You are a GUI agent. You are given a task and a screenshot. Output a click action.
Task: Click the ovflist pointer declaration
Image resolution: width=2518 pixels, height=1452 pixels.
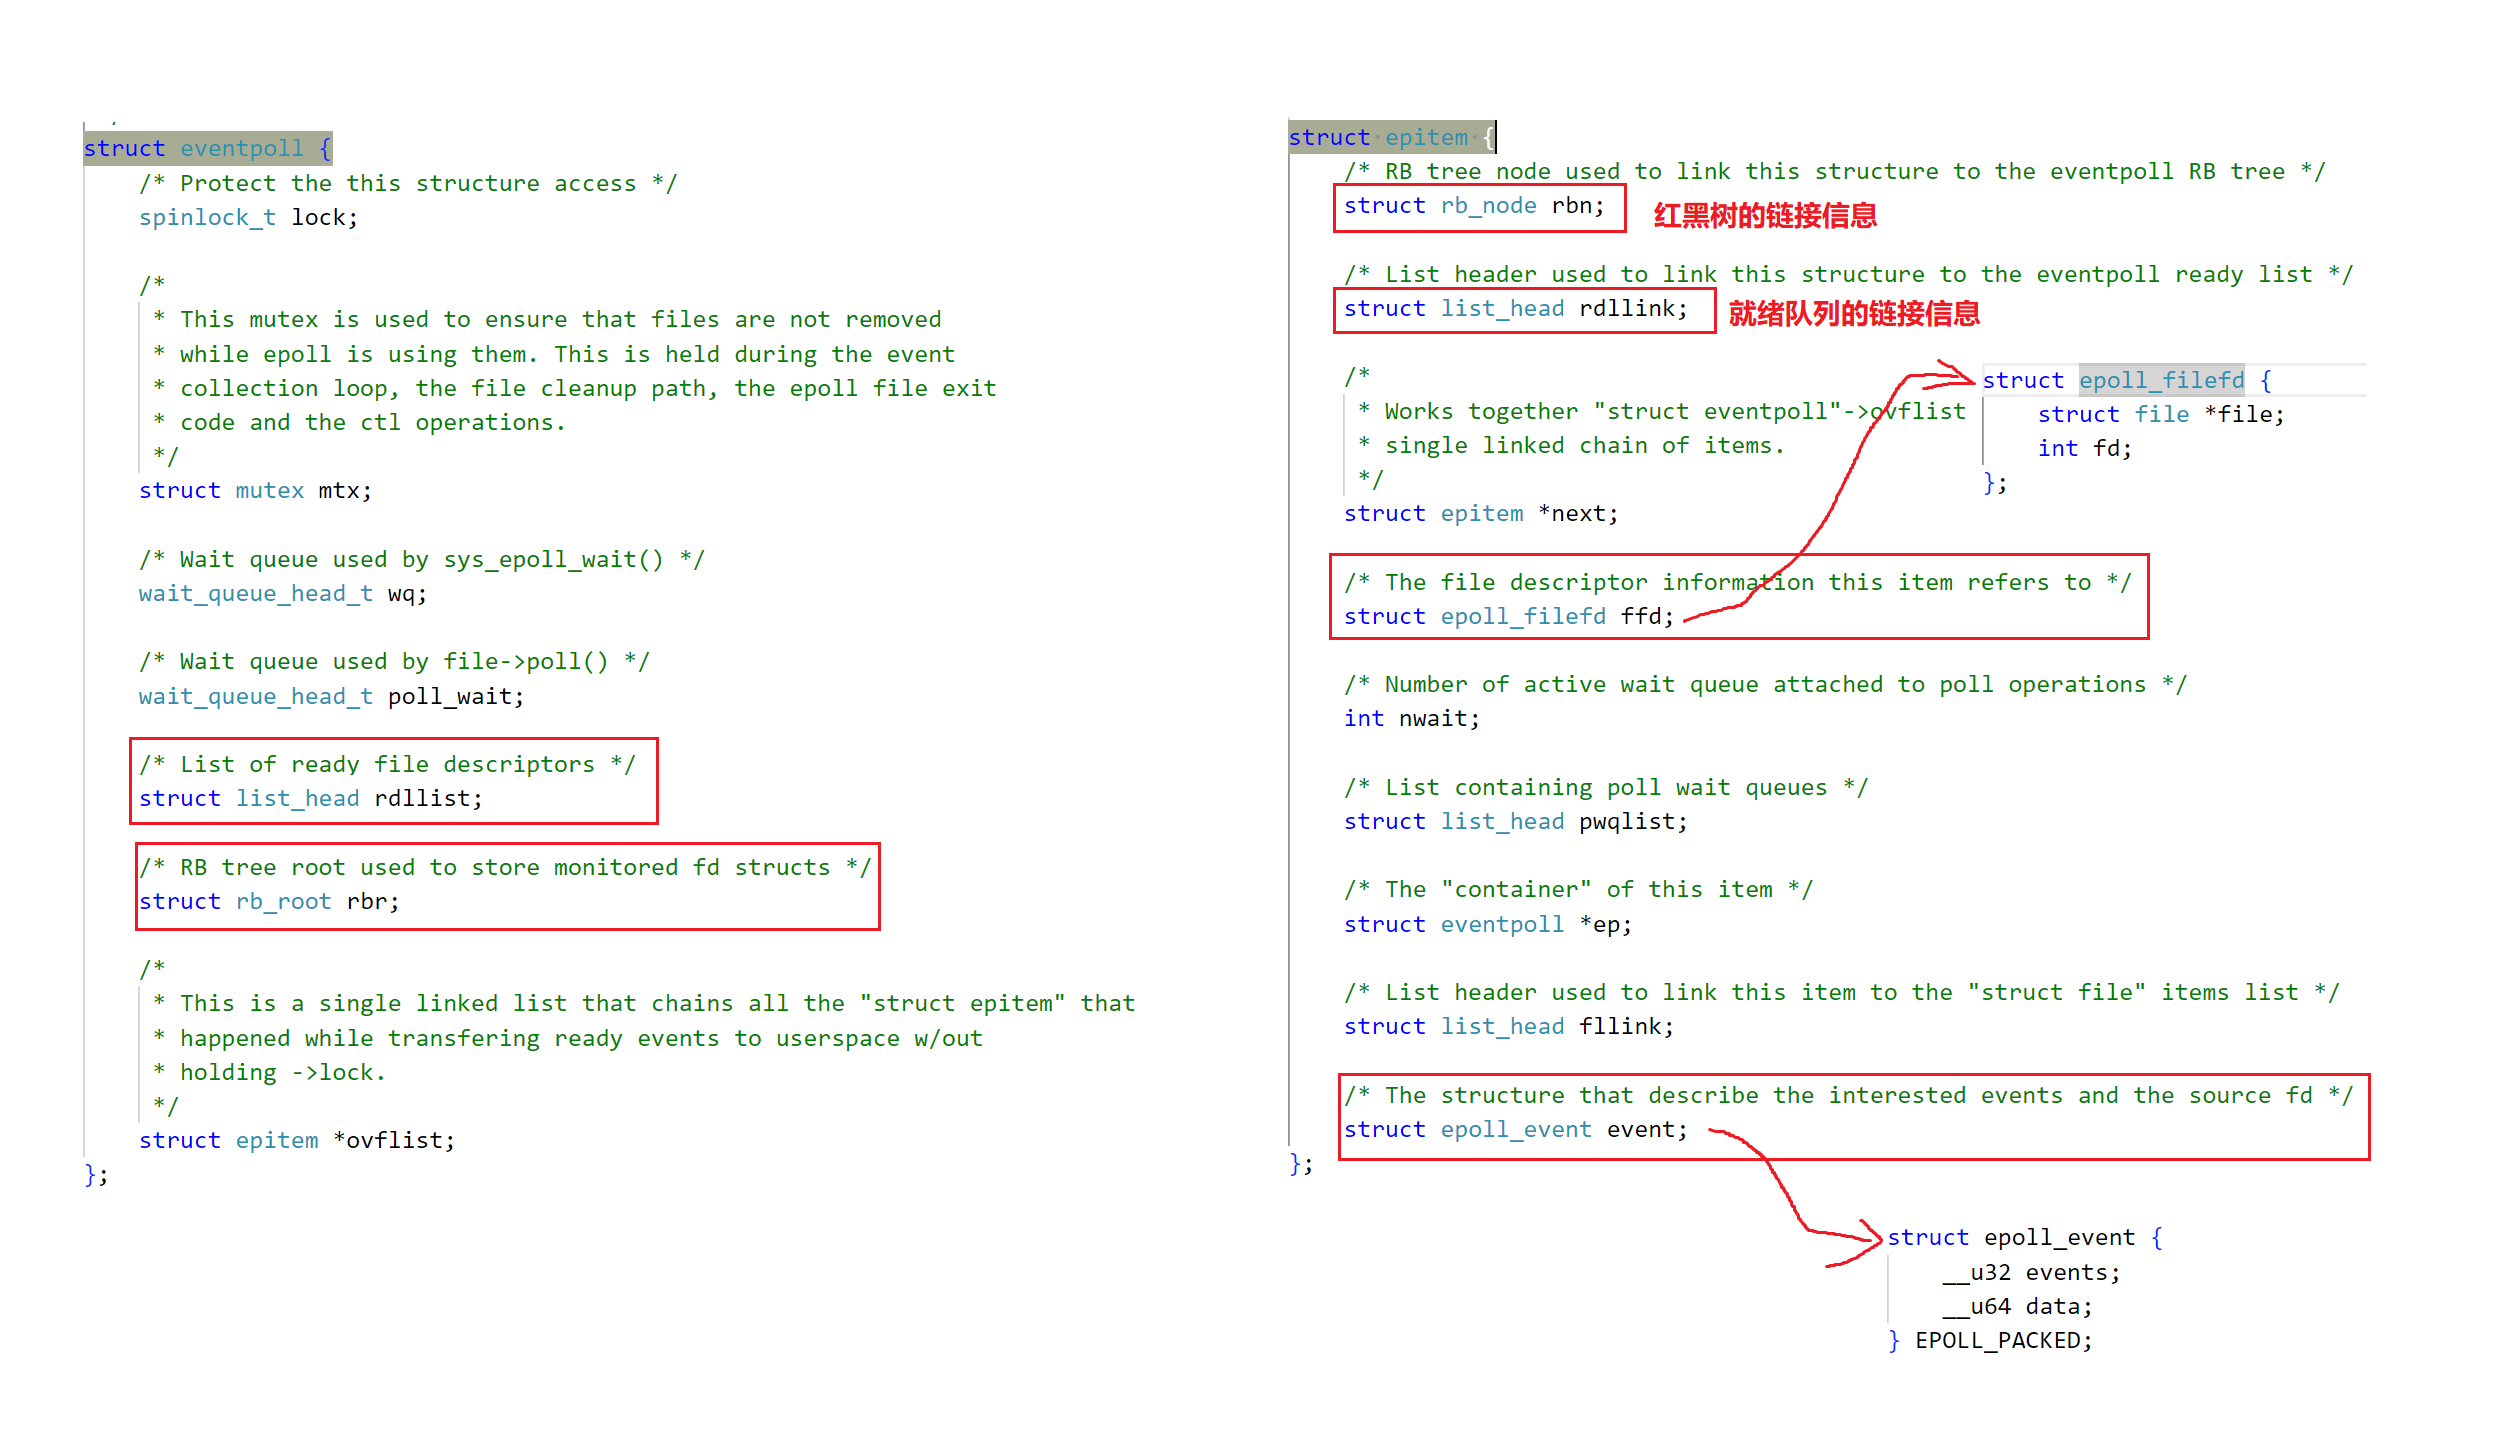coord(394,1140)
